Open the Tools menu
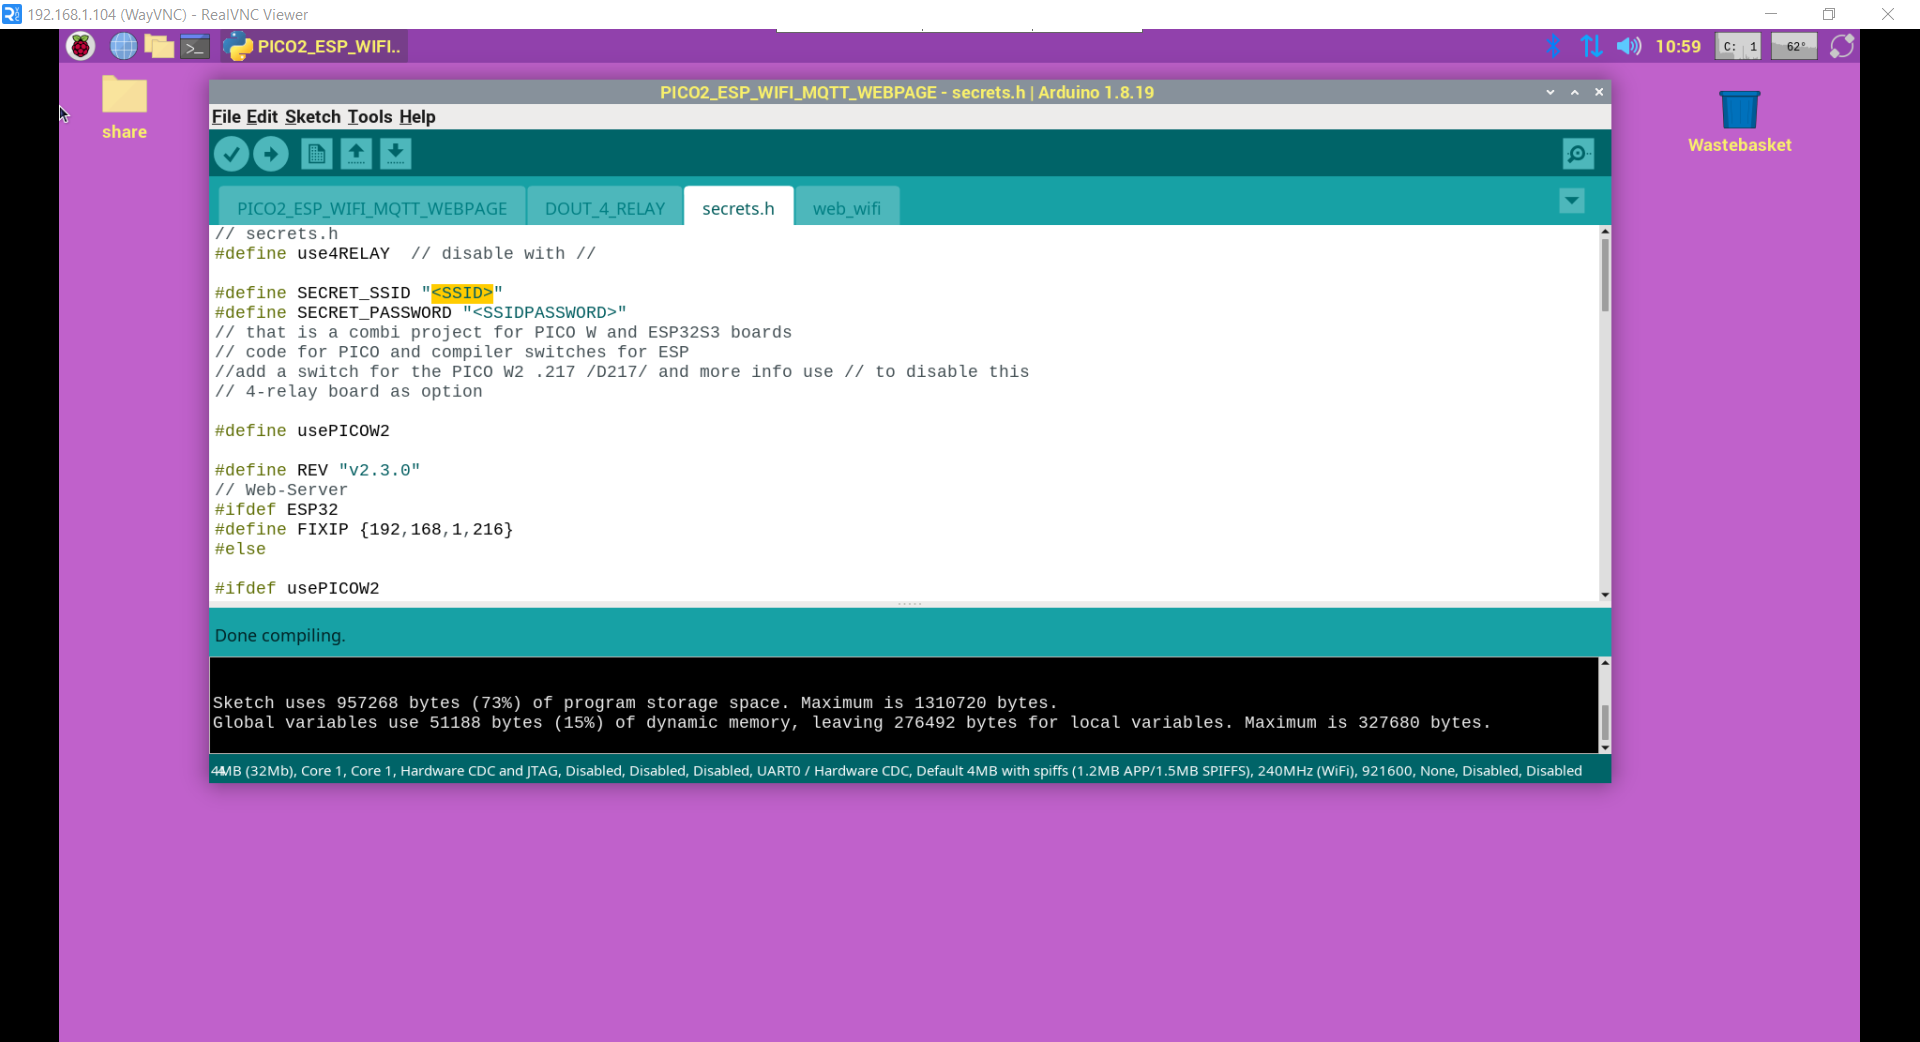1920x1042 pixels. 370,117
